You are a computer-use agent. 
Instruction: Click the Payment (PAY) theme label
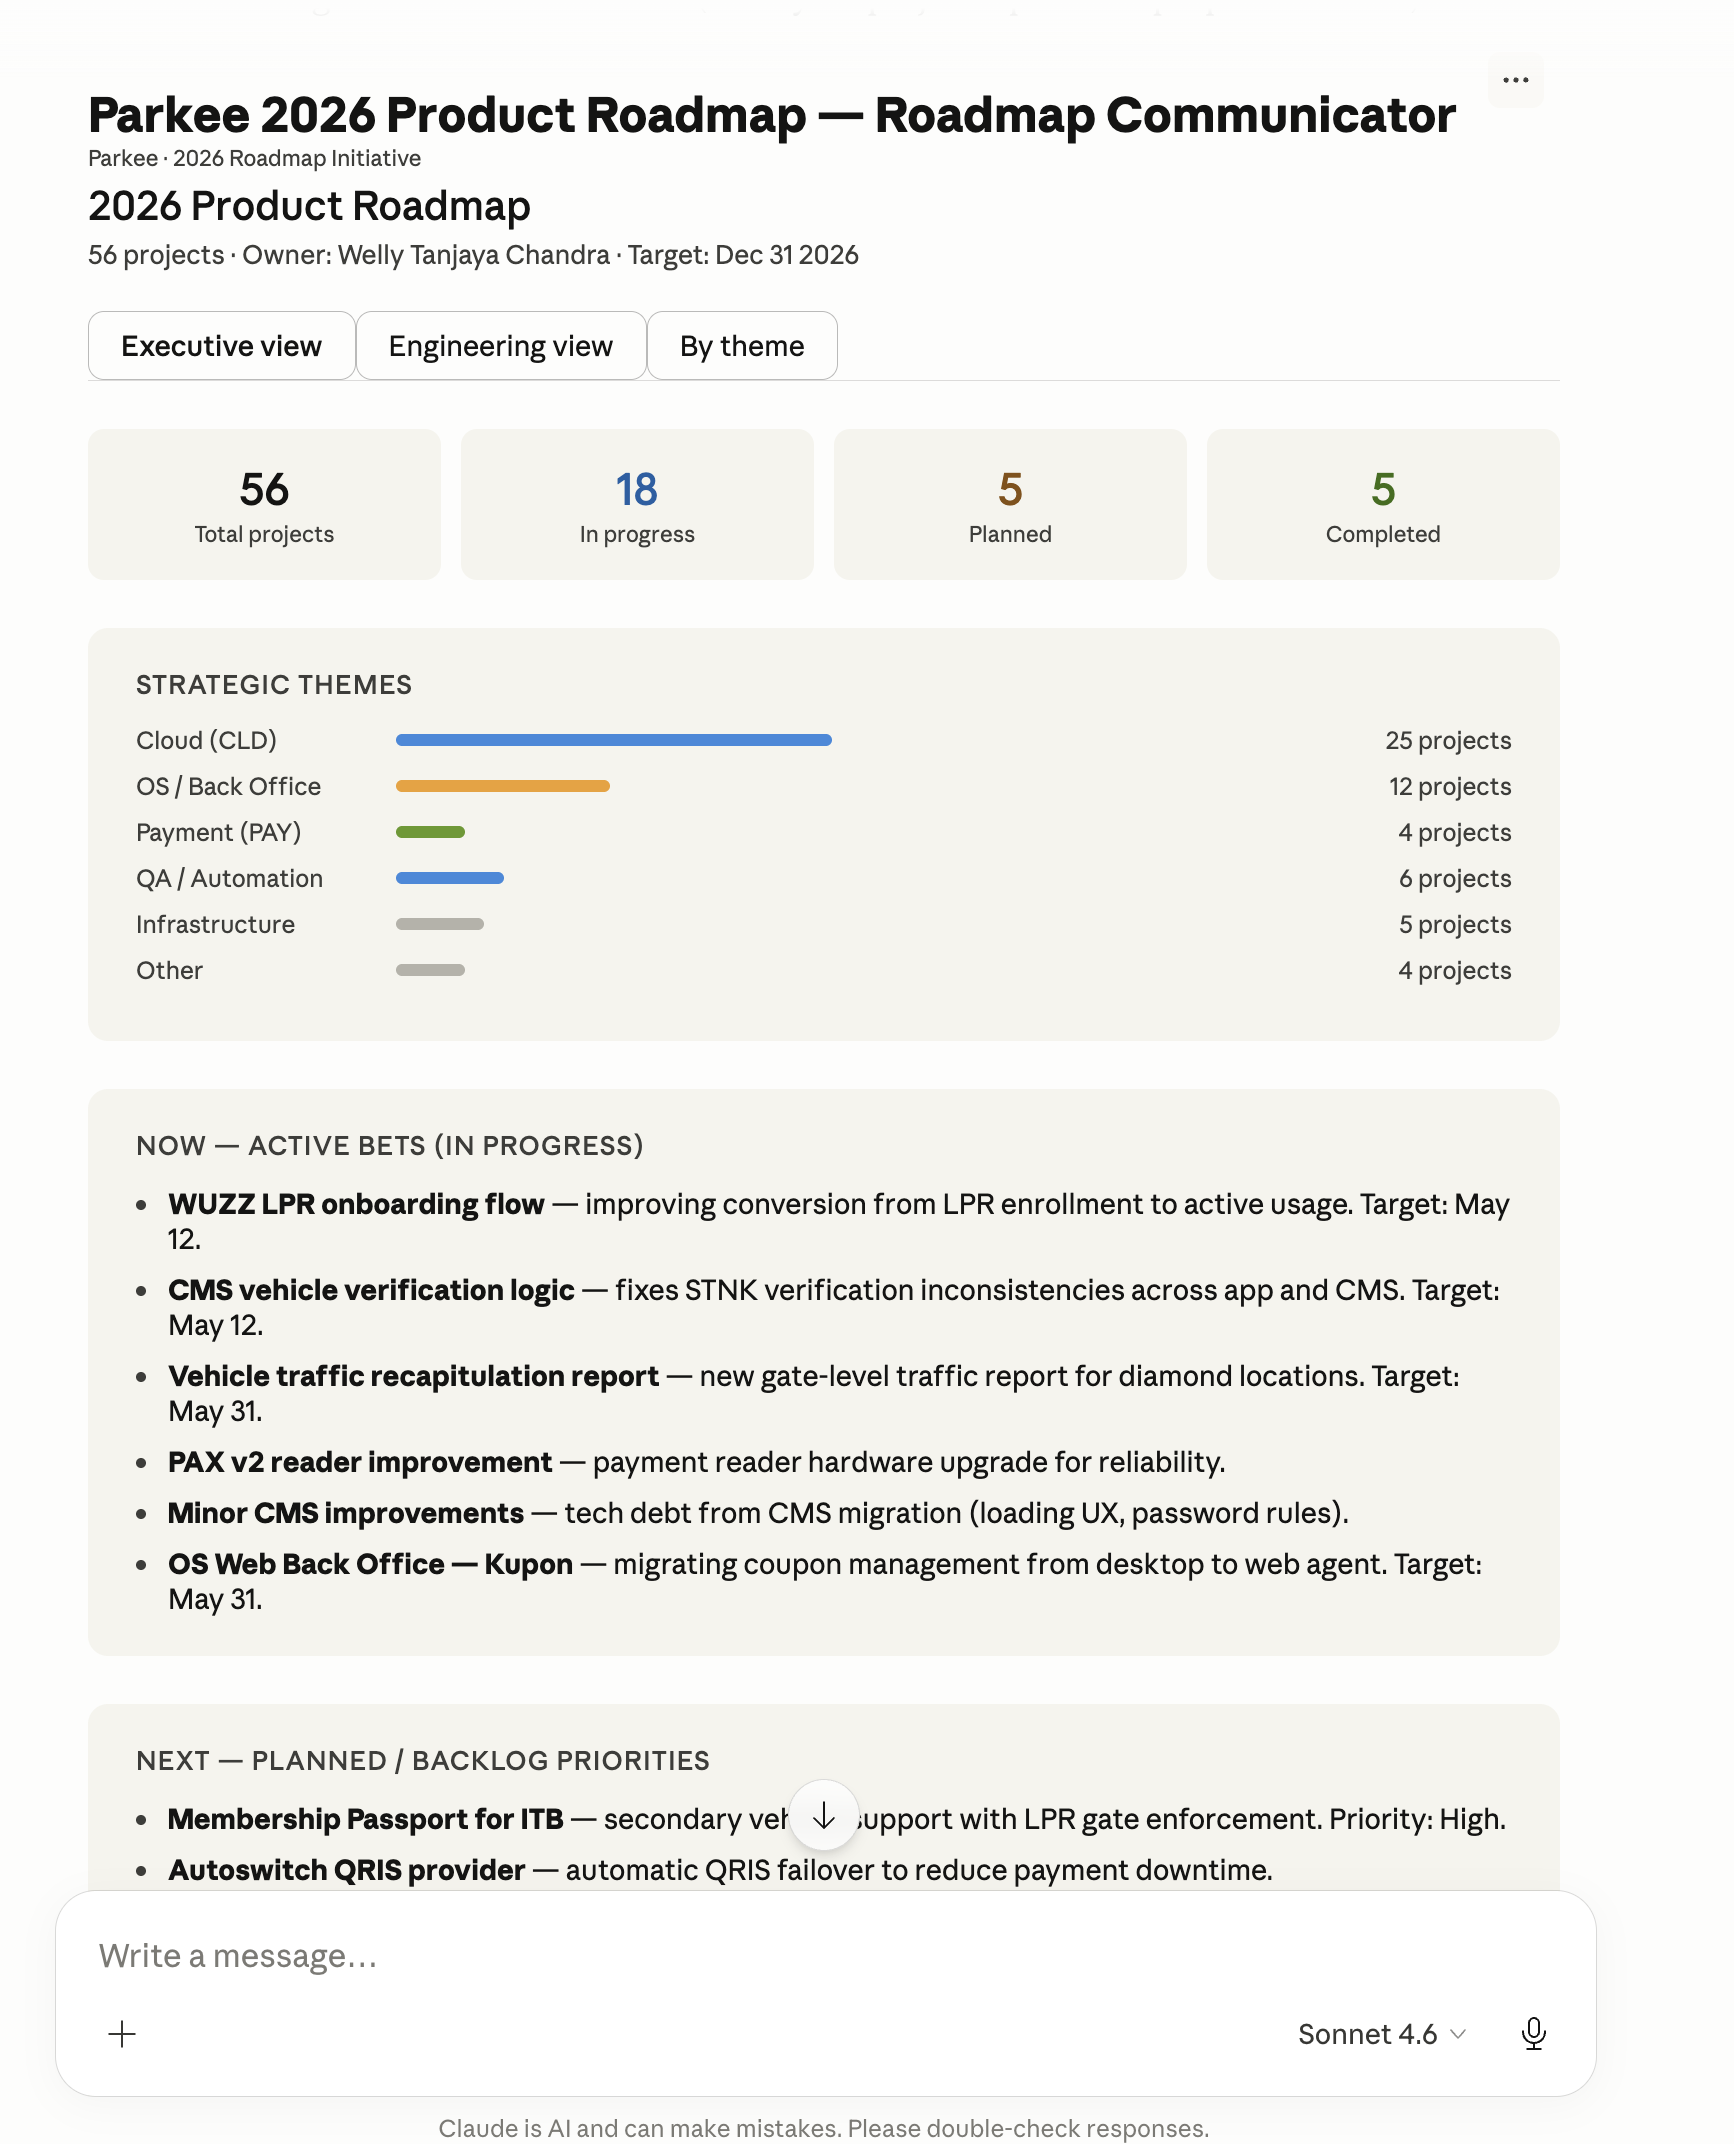(x=218, y=832)
